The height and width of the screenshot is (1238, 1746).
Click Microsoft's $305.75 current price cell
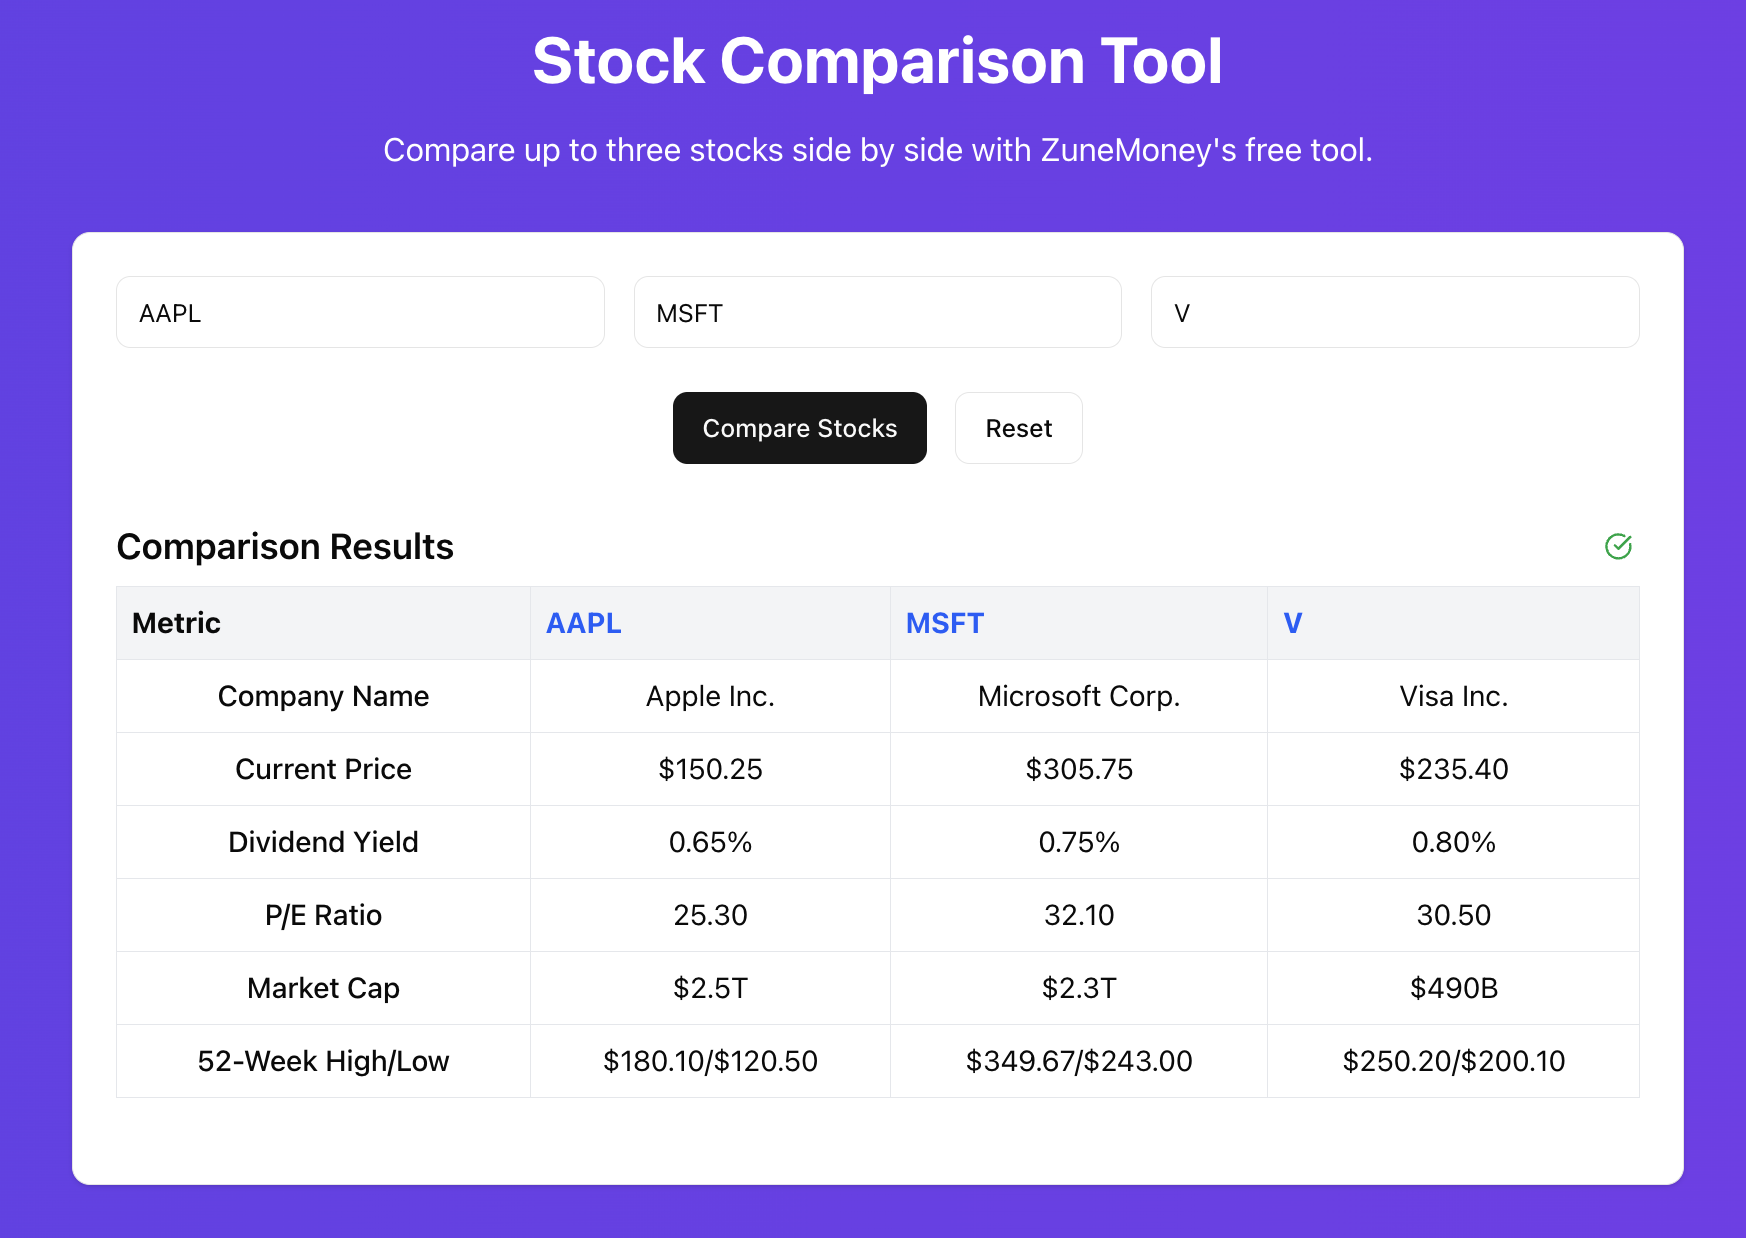(x=1079, y=769)
